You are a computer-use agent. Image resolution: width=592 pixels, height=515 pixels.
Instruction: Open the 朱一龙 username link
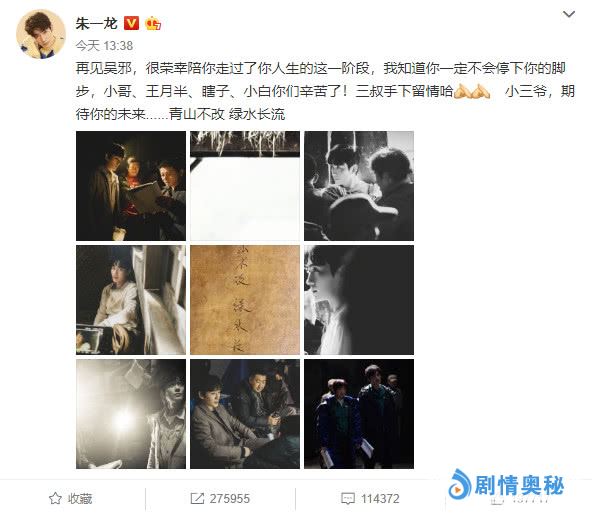tap(97, 23)
